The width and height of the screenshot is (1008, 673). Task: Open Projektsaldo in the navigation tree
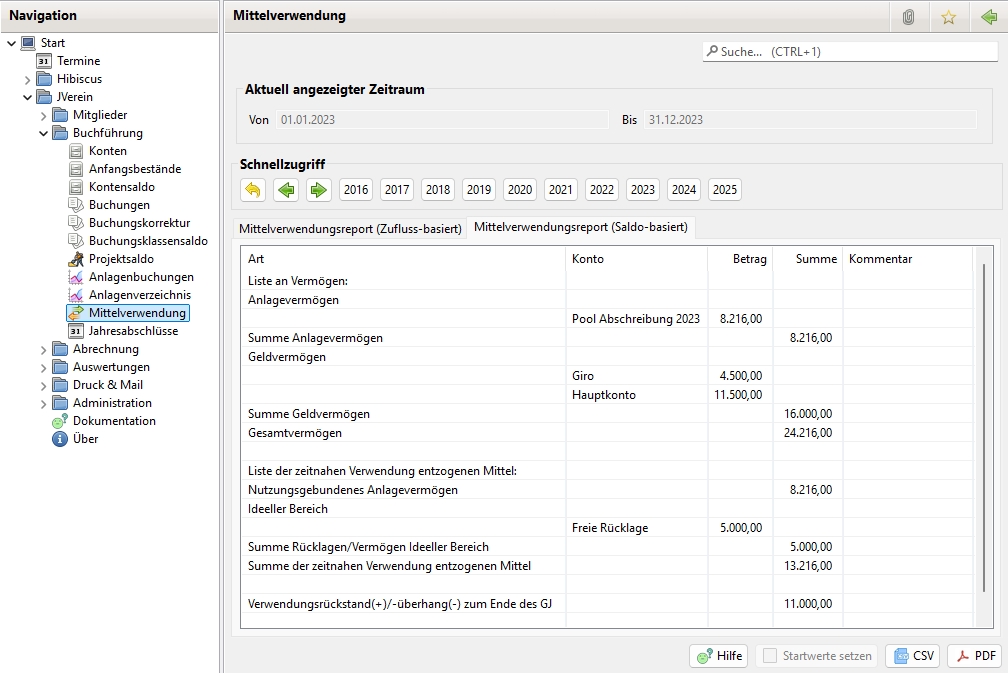tap(120, 259)
